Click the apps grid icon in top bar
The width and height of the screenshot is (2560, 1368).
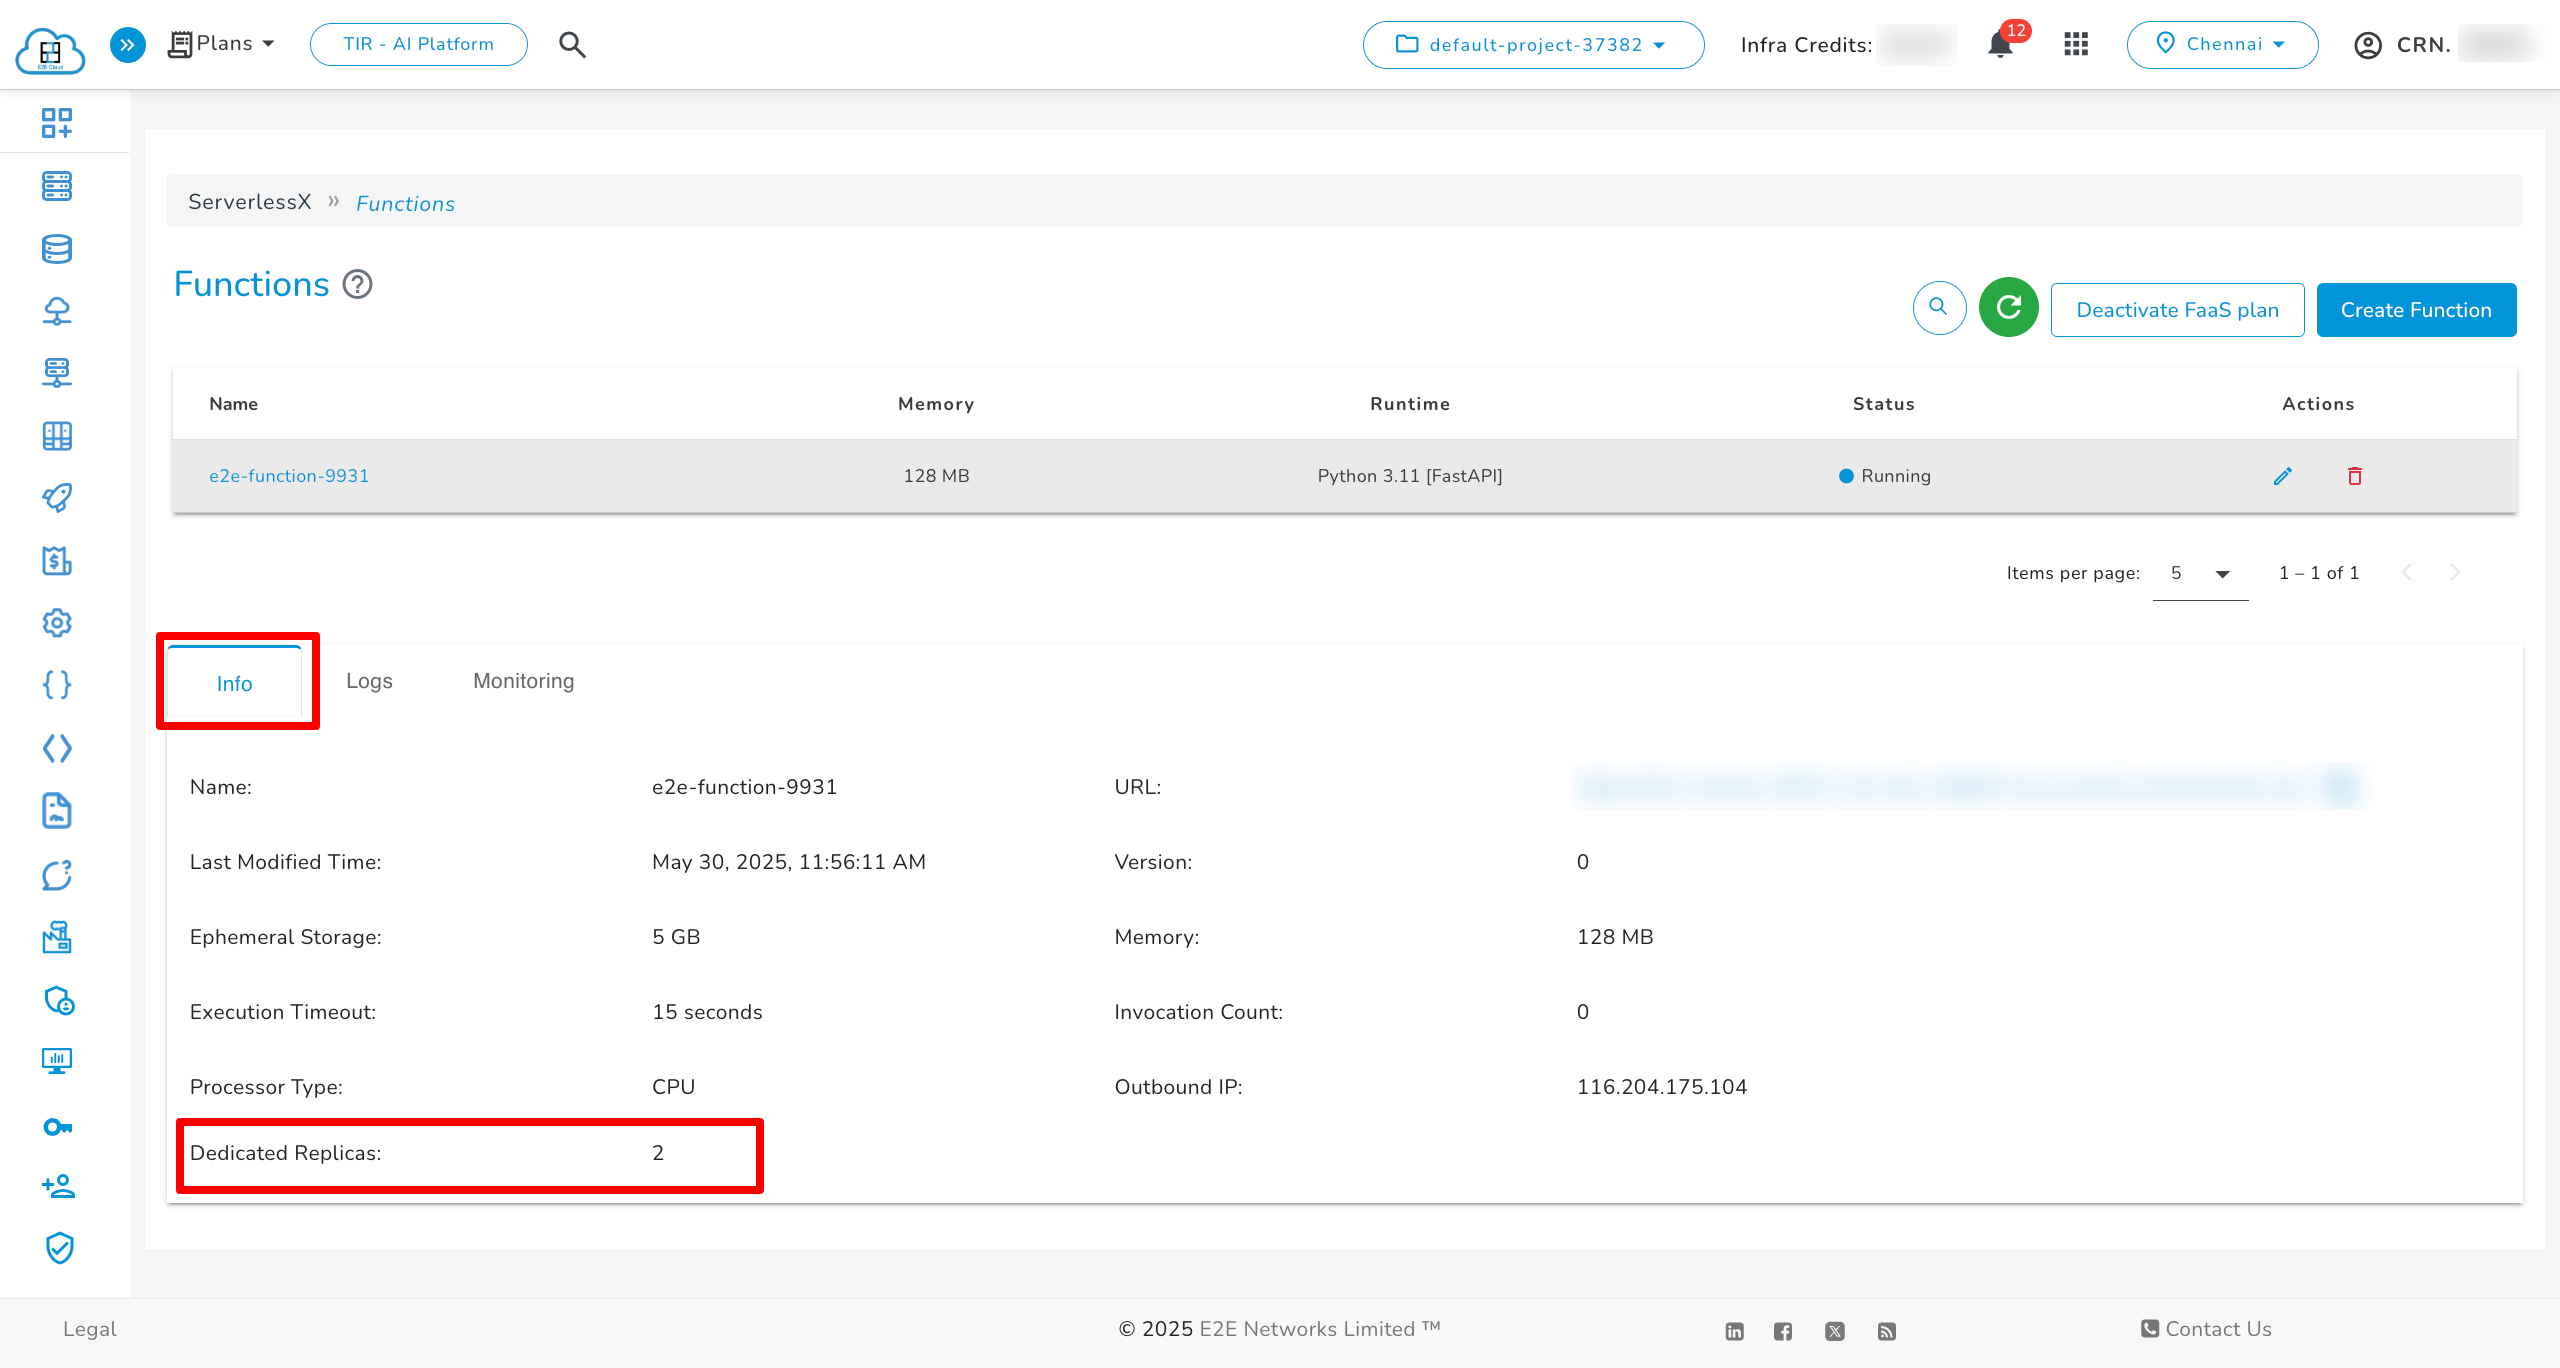click(x=2076, y=44)
